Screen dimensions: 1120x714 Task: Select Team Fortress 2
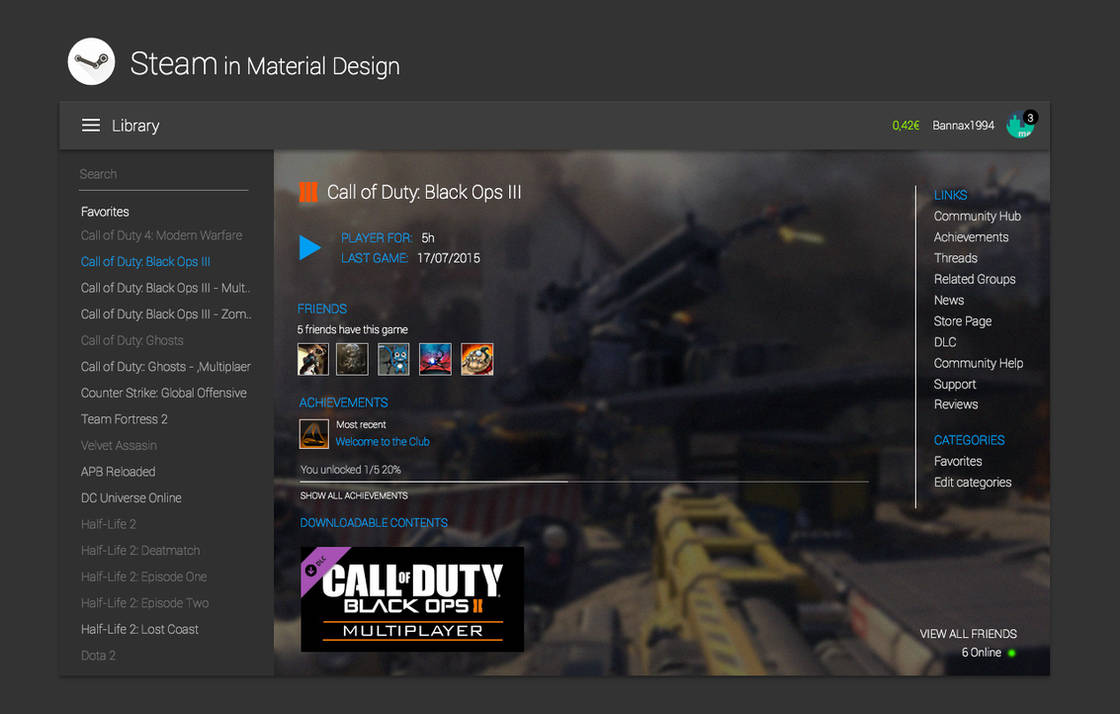pos(124,419)
